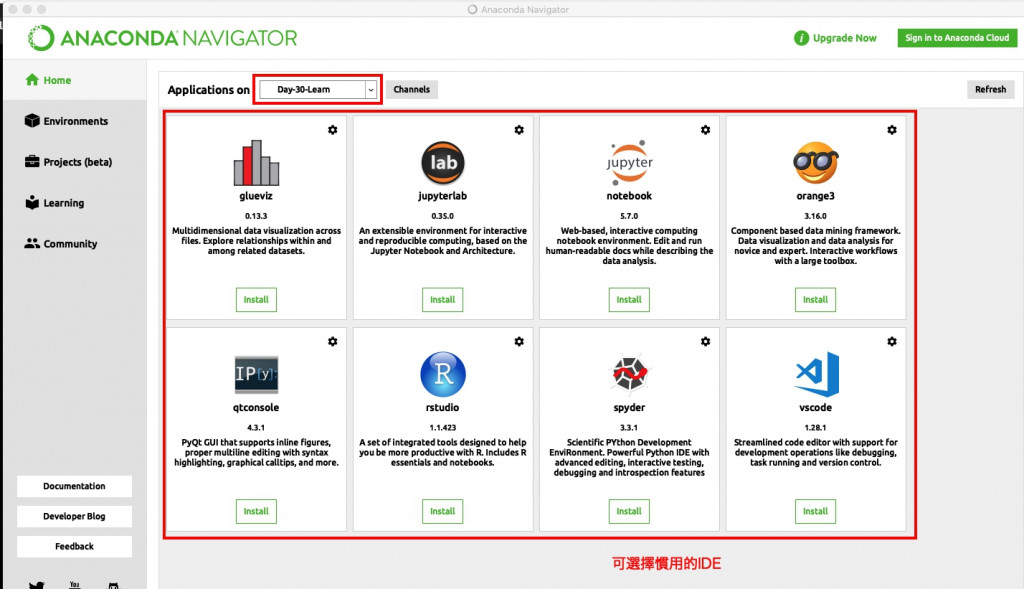Open the Documentation link button
This screenshot has width=1024, height=589.
(x=74, y=486)
